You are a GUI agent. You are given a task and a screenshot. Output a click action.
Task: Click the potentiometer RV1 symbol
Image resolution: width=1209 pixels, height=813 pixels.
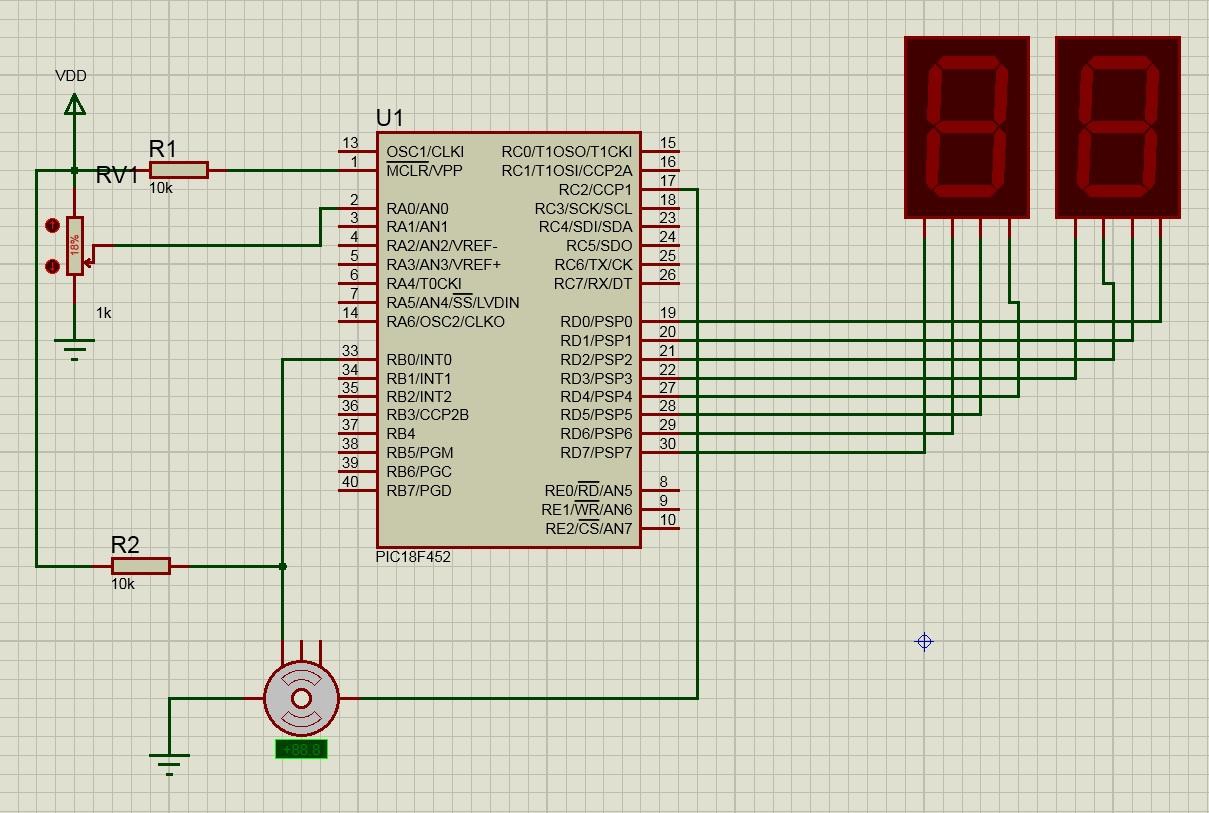[x=76, y=243]
